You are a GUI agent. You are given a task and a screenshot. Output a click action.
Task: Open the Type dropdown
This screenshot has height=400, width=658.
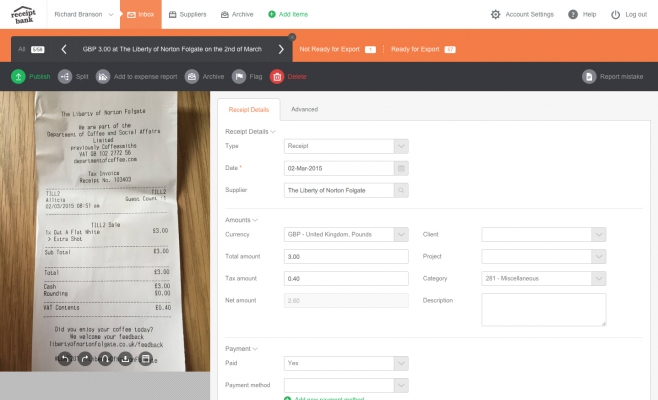point(346,146)
